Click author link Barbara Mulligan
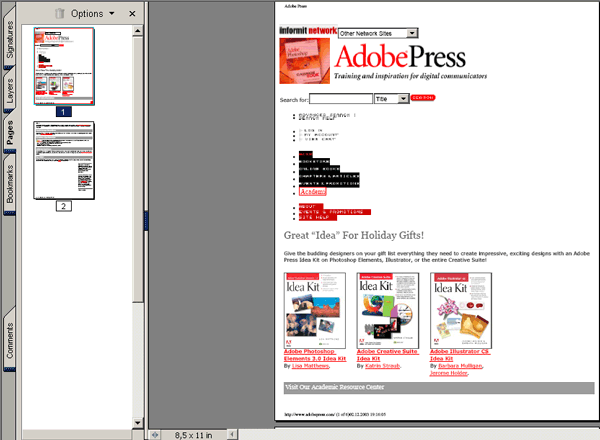Viewport: 600px width, 440px height. (x=460, y=366)
